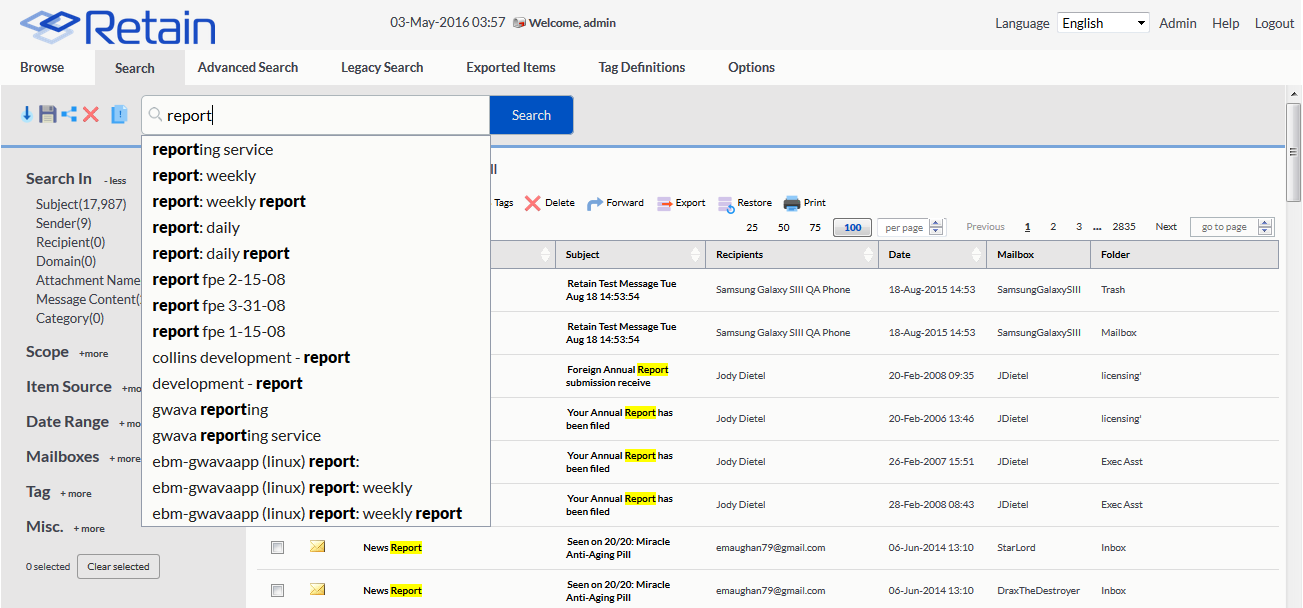Image resolution: width=1303 pixels, height=608 pixels.
Task: Click the red X icon beside search box
Action: coord(91,115)
